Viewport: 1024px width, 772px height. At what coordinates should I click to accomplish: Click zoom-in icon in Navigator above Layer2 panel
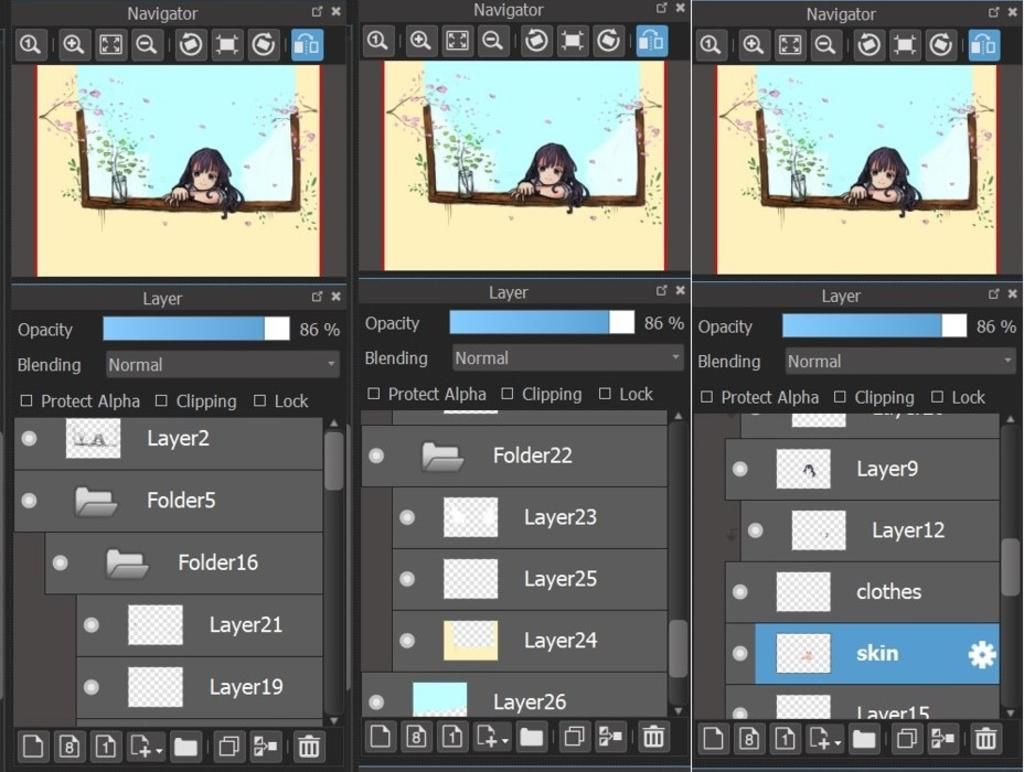[x=74, y=44]
